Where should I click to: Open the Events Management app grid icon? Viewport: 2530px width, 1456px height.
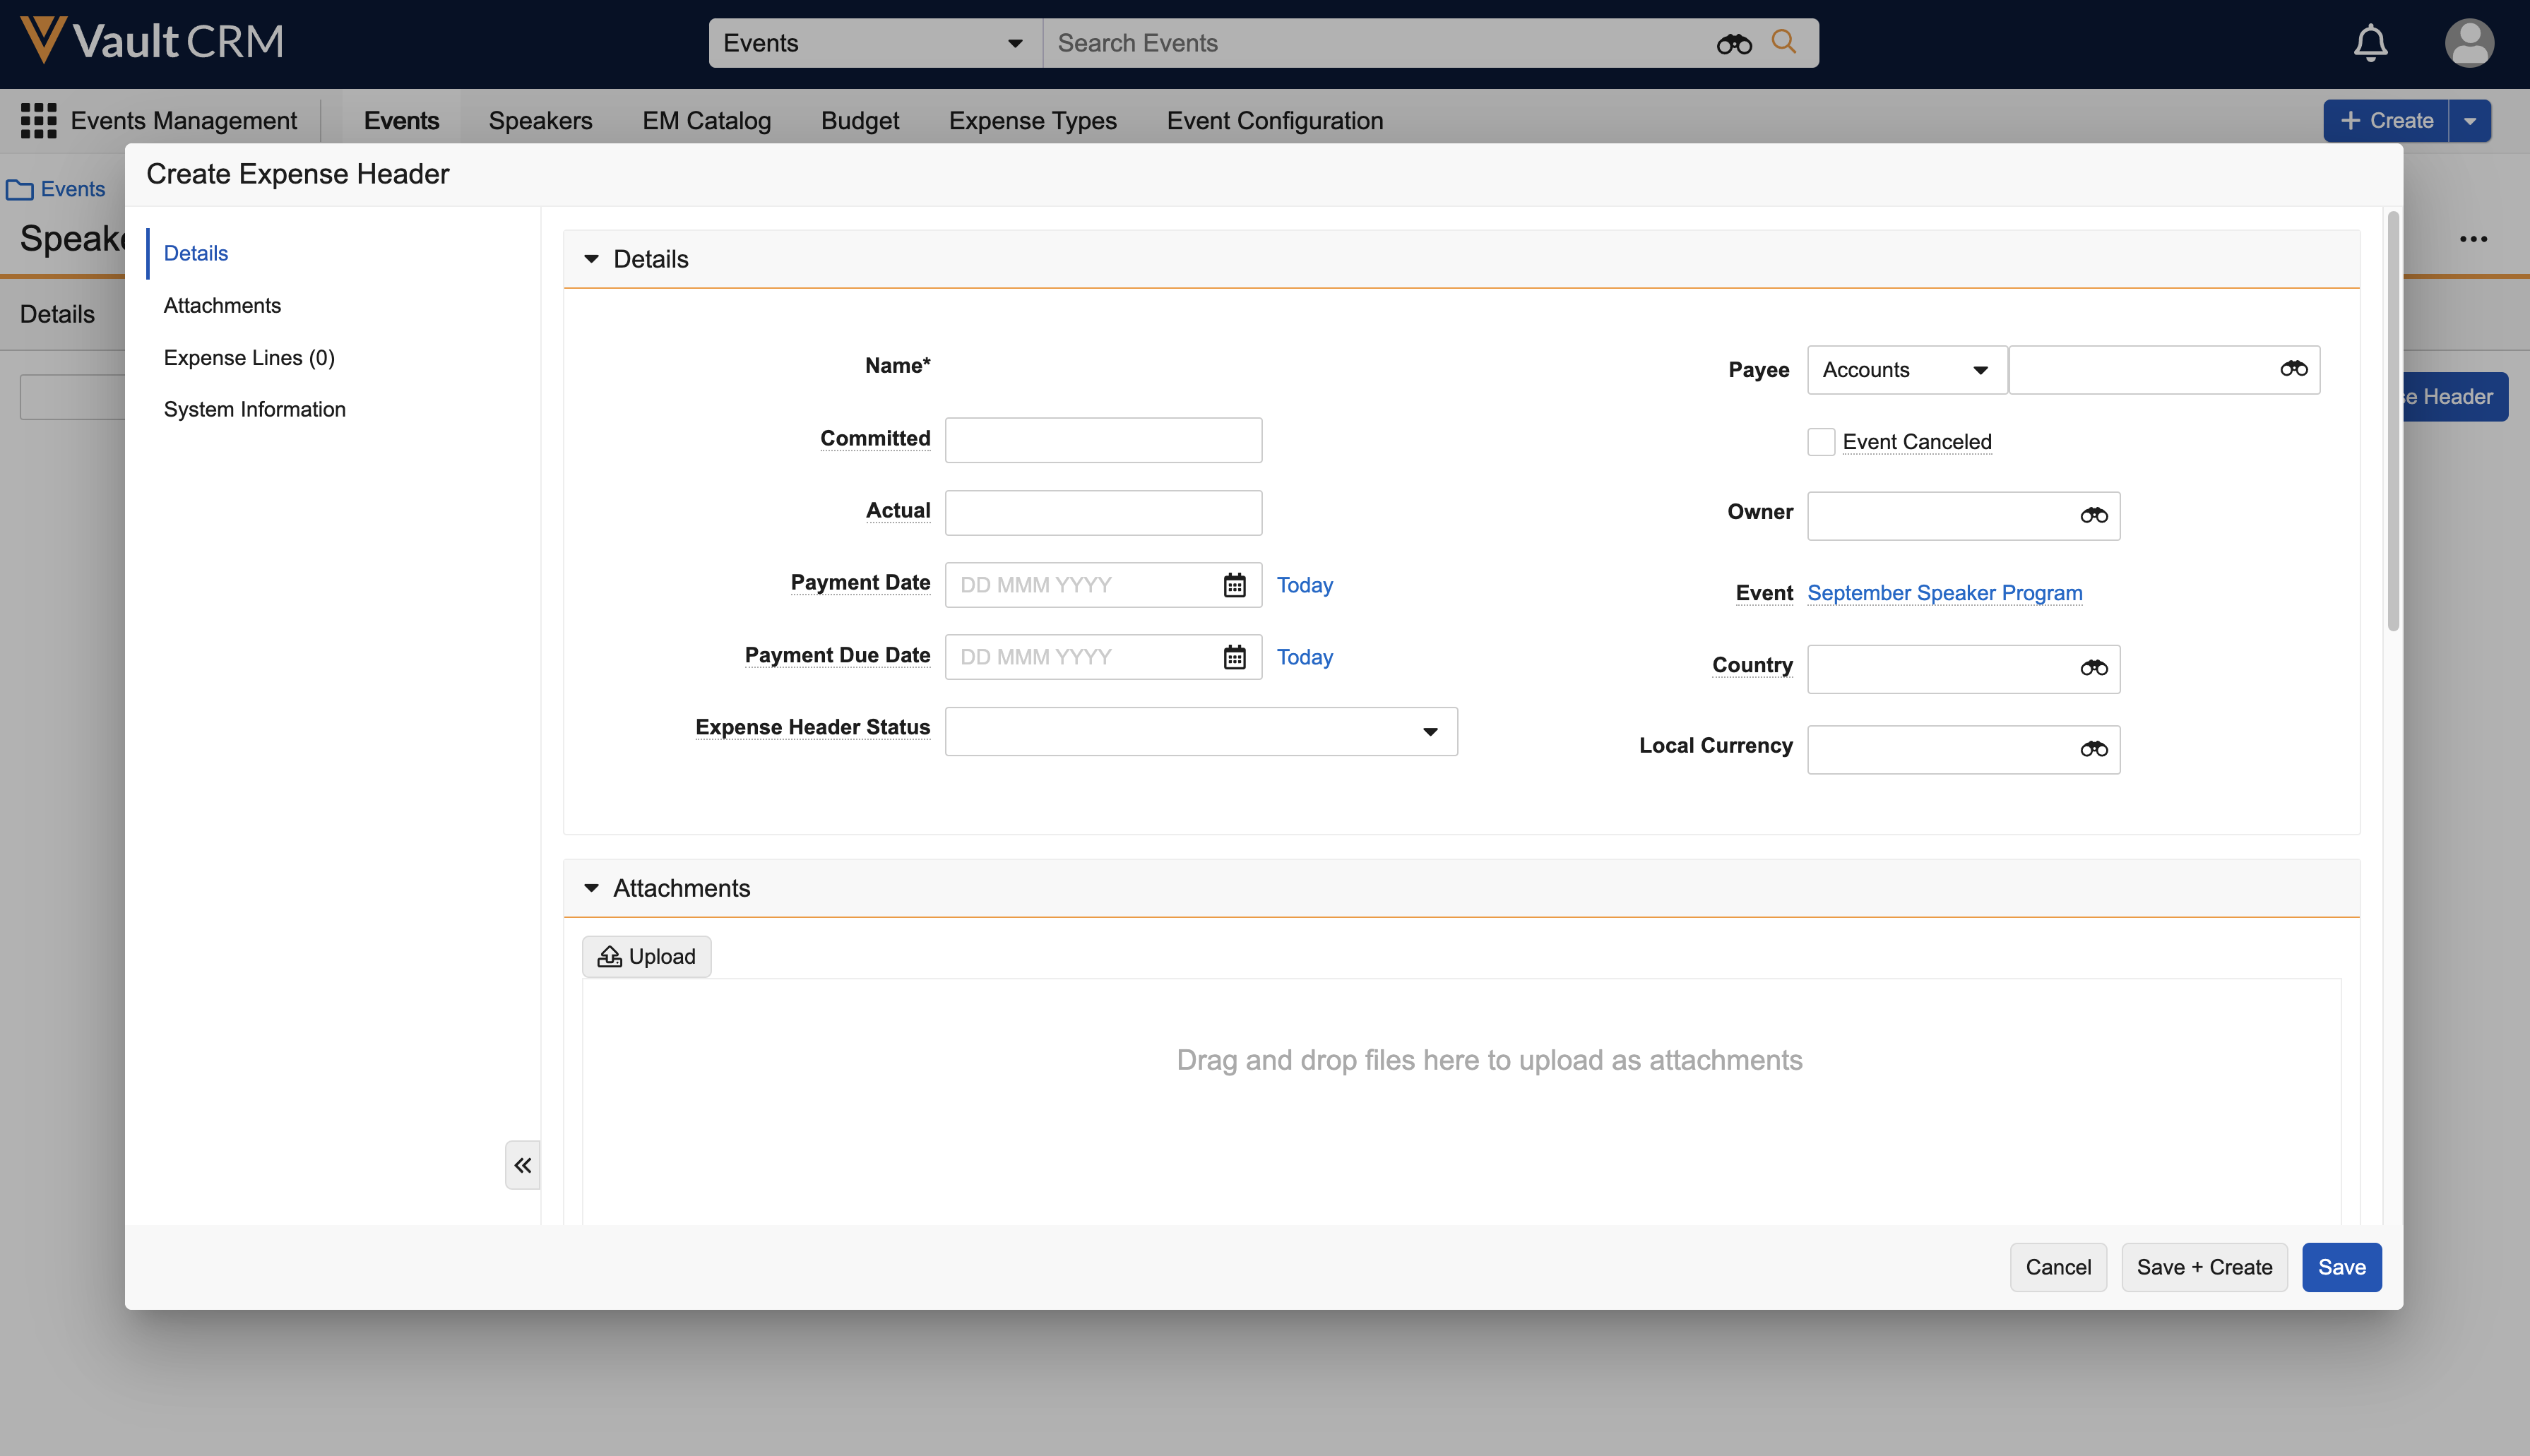[38, 120]
